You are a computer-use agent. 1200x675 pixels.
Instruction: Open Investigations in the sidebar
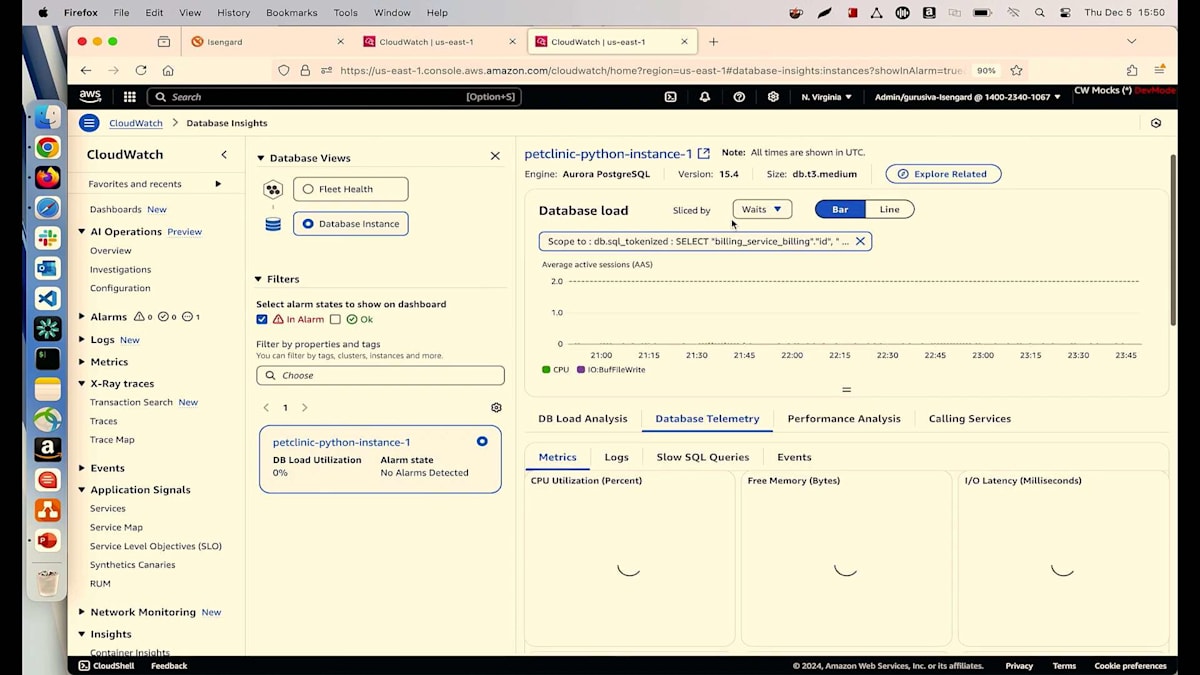[x=120, y=270]
